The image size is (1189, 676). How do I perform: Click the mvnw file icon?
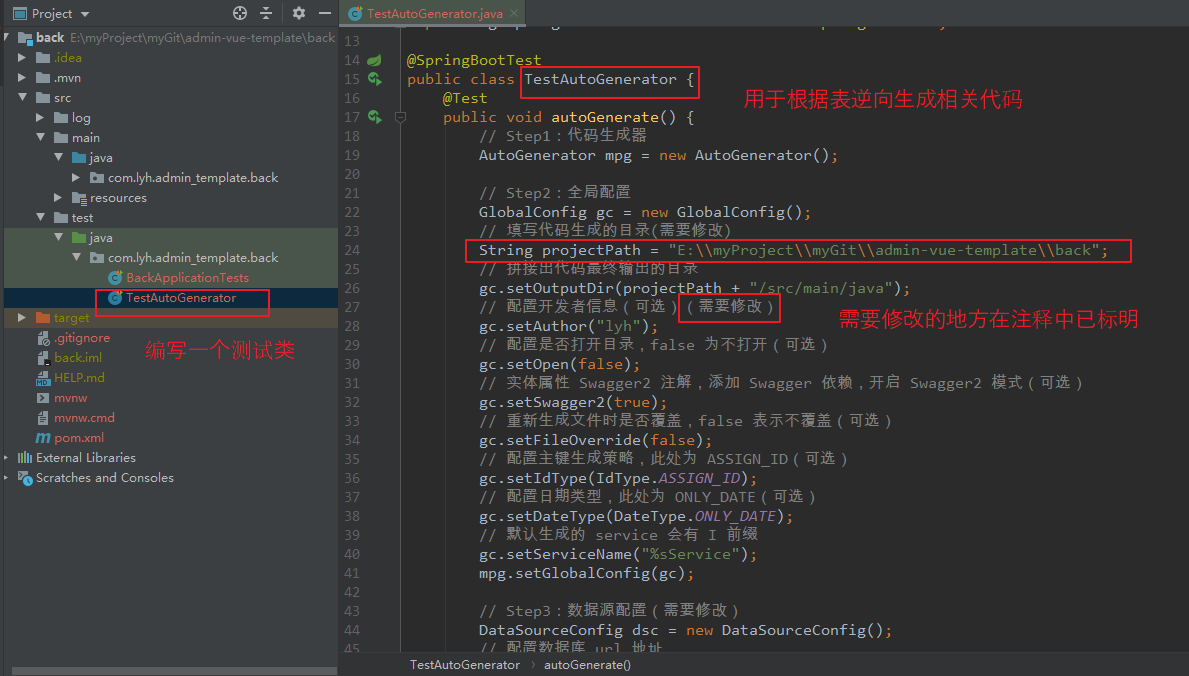42,398
